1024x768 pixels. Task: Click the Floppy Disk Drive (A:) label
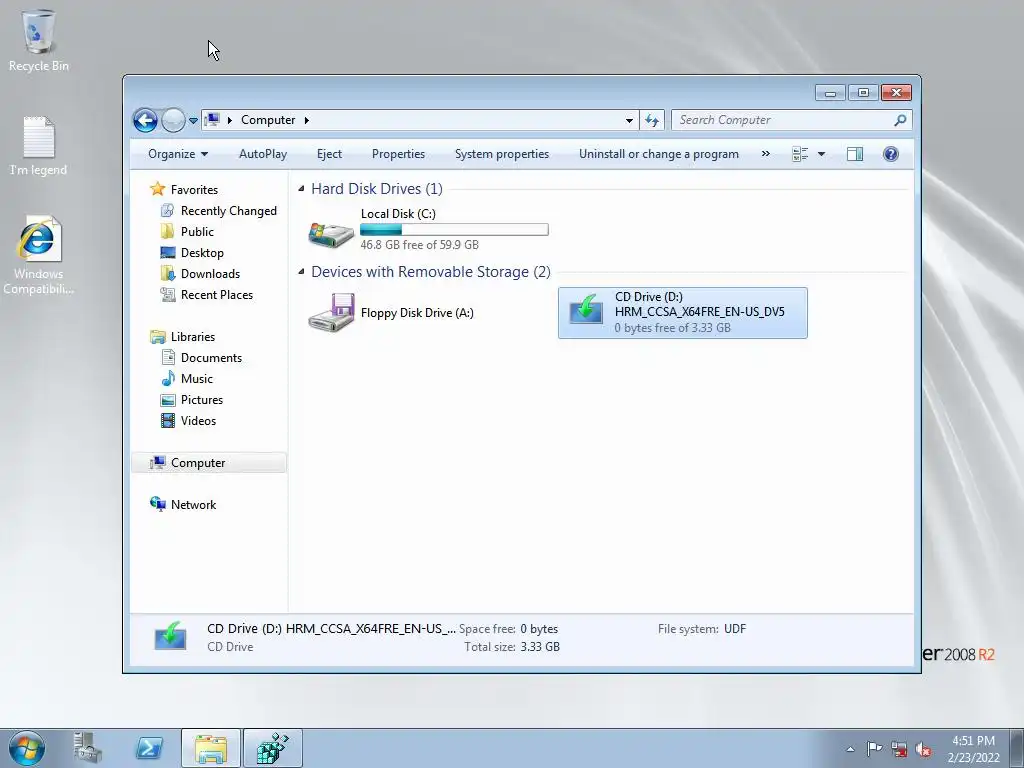click(417, 313)
